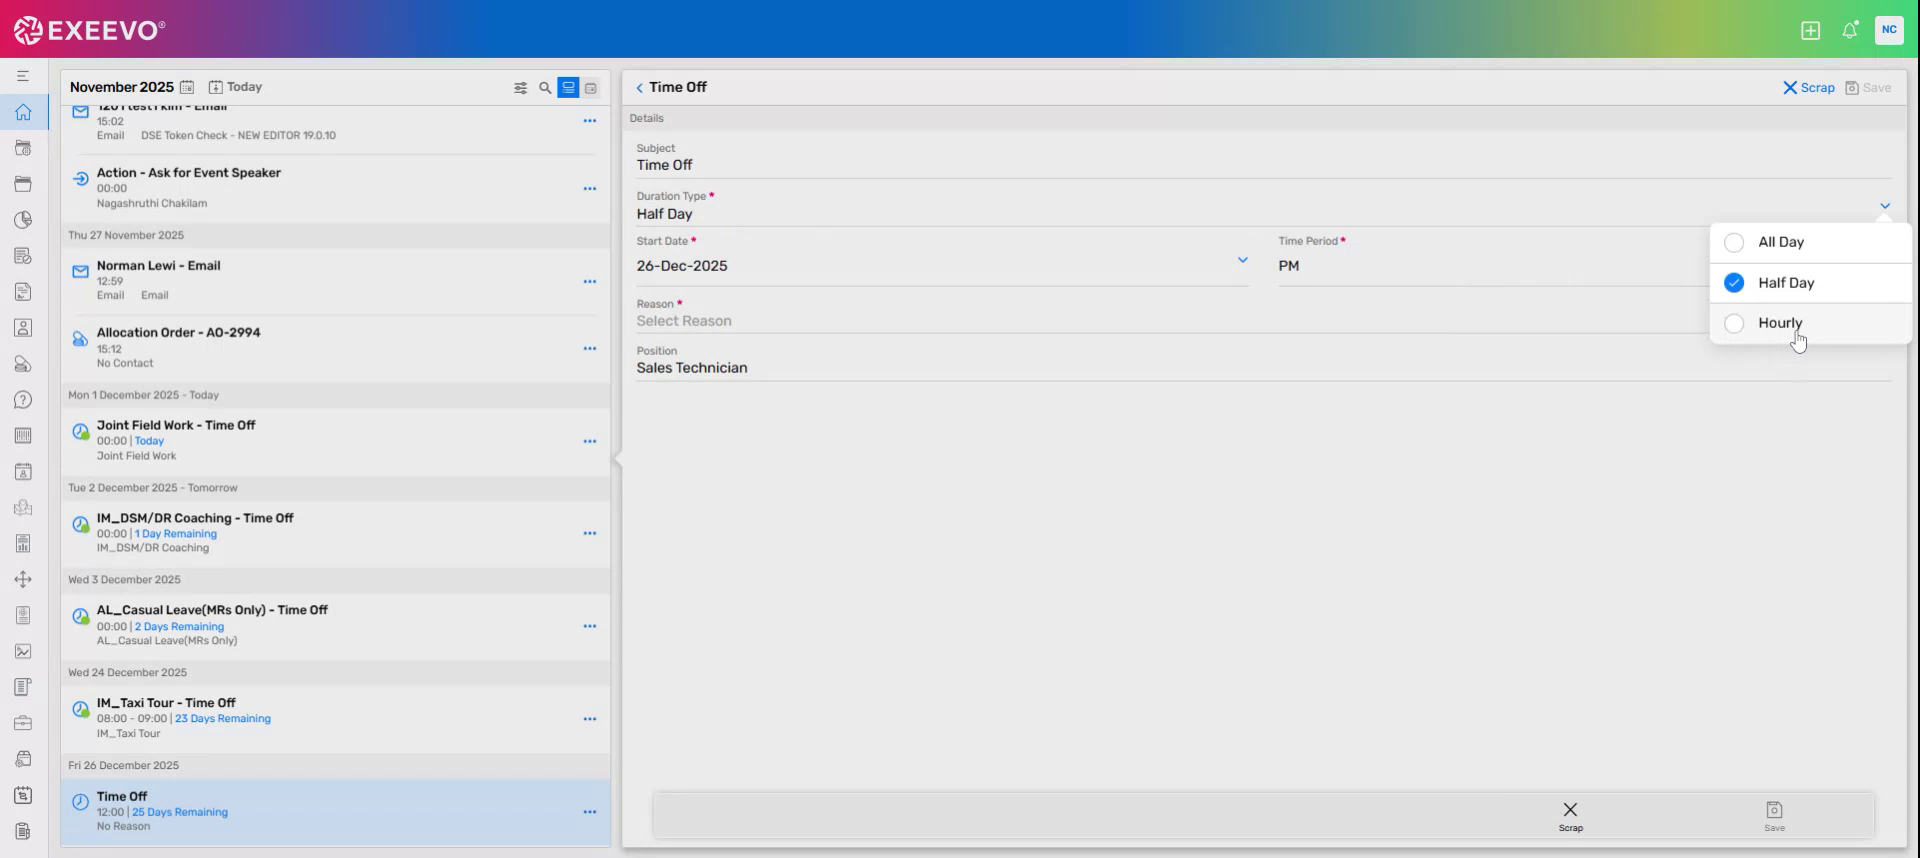Open the Time Period PM field
The height and width of the screenshot is (858, 1920).
1493,266
